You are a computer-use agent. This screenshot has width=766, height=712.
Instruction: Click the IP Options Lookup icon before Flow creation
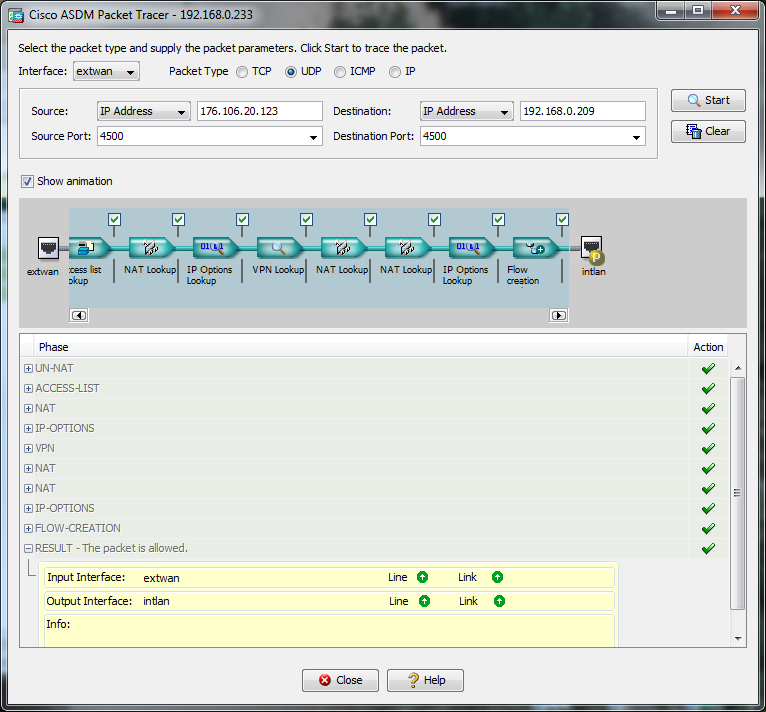[x=471, y=248]
